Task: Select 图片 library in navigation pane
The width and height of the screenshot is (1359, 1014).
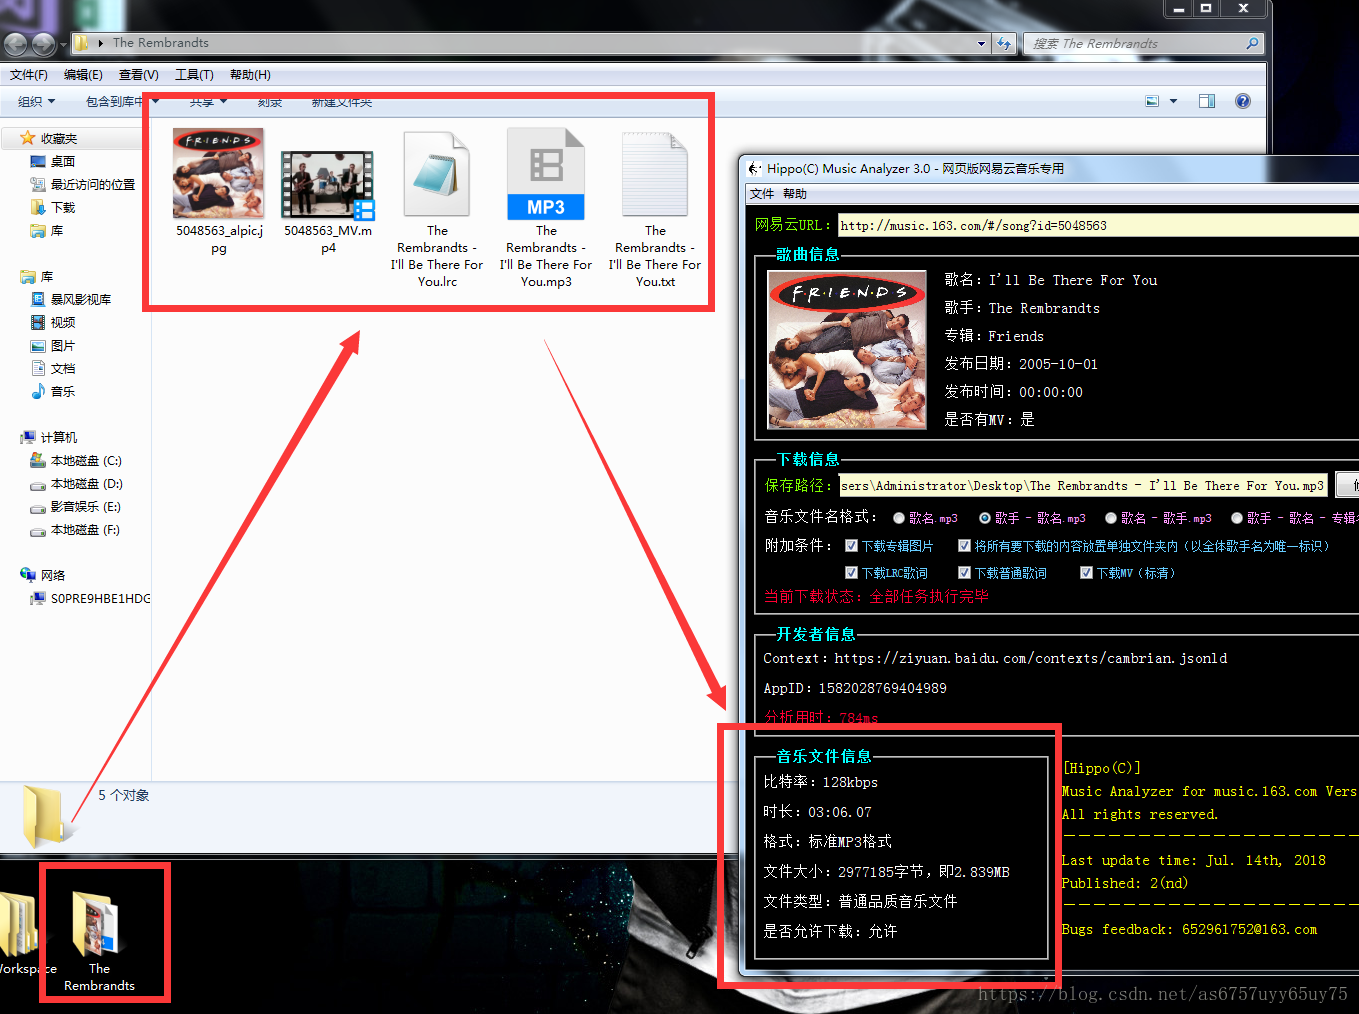Action: pyautogui.click(x=62, y=346)
